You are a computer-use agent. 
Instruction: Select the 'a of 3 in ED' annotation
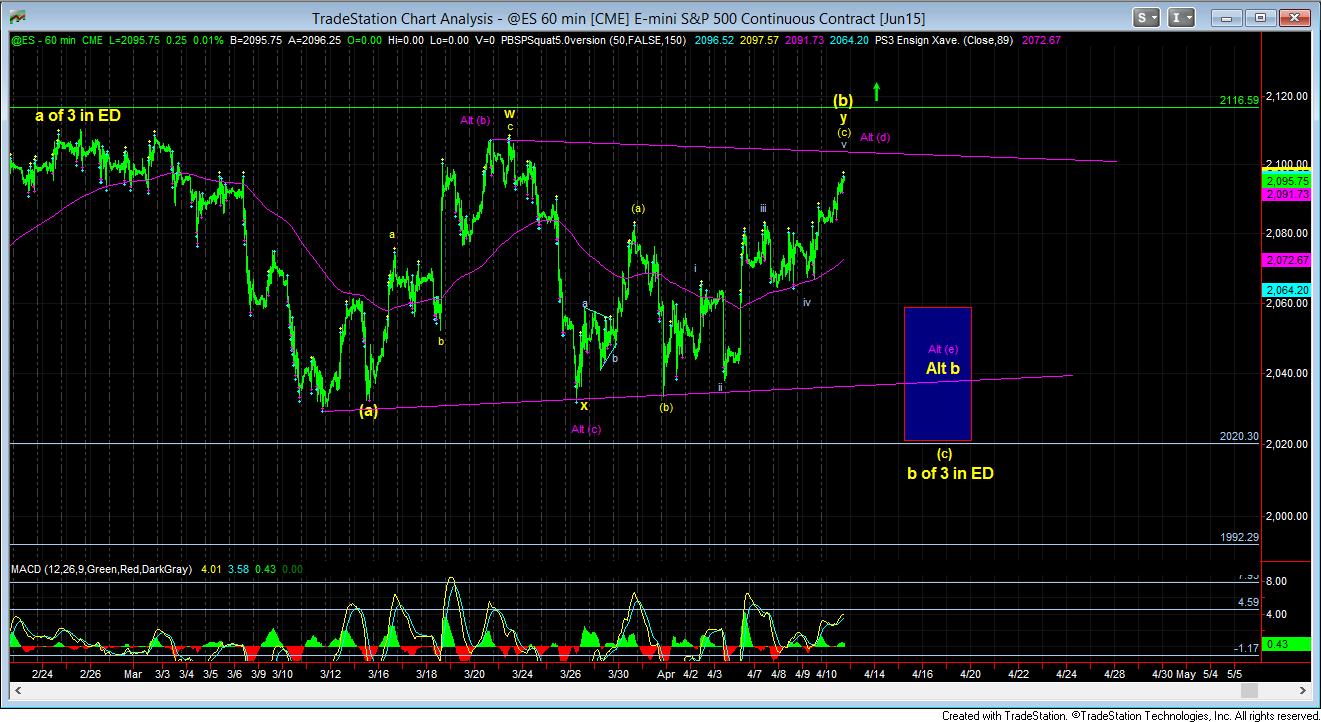coord(78,115)
